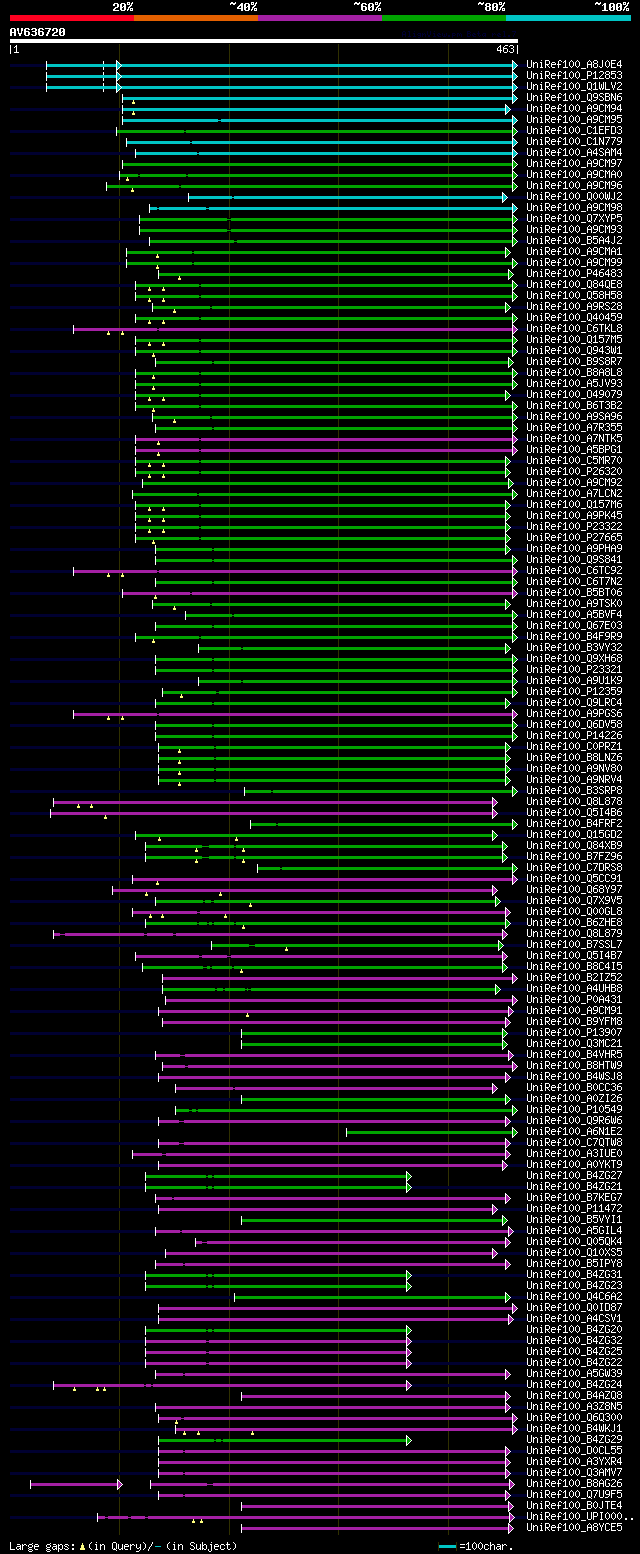
Task: Click the UniRef100_P26320 label
Action: coord(574,471)
